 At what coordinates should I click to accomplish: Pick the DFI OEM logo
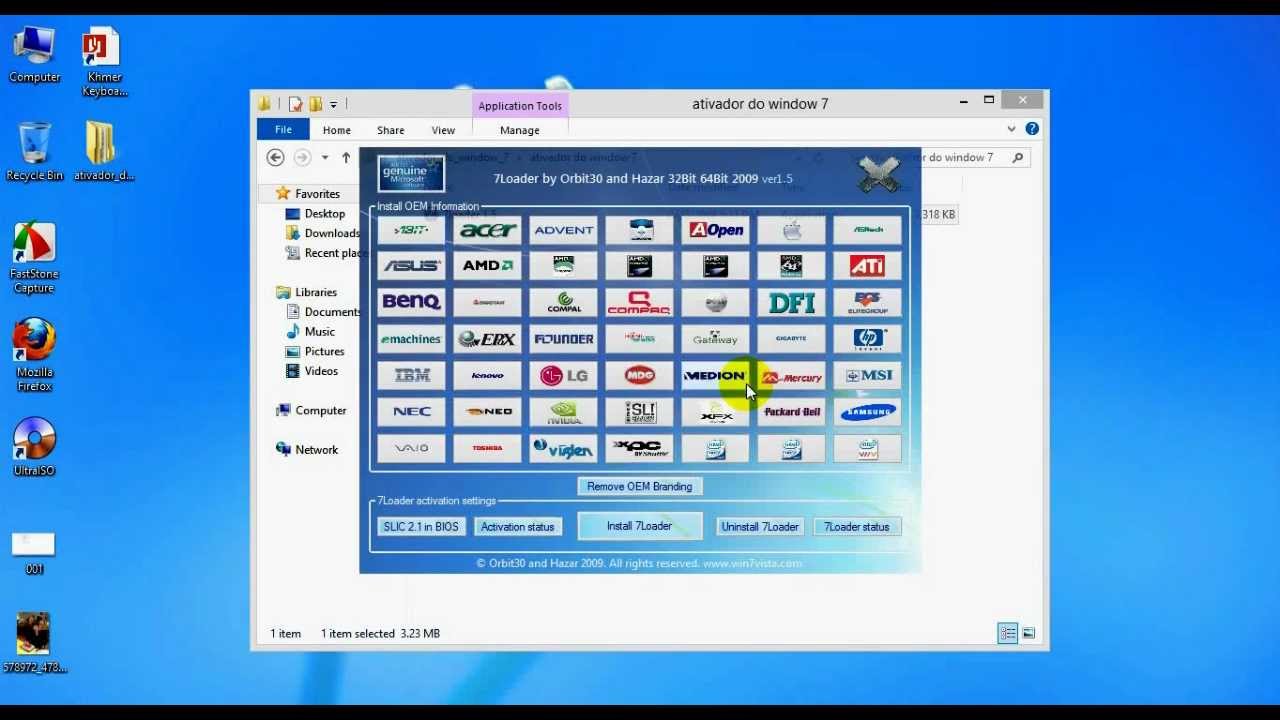pyautogui.click(x=792, y=302)
